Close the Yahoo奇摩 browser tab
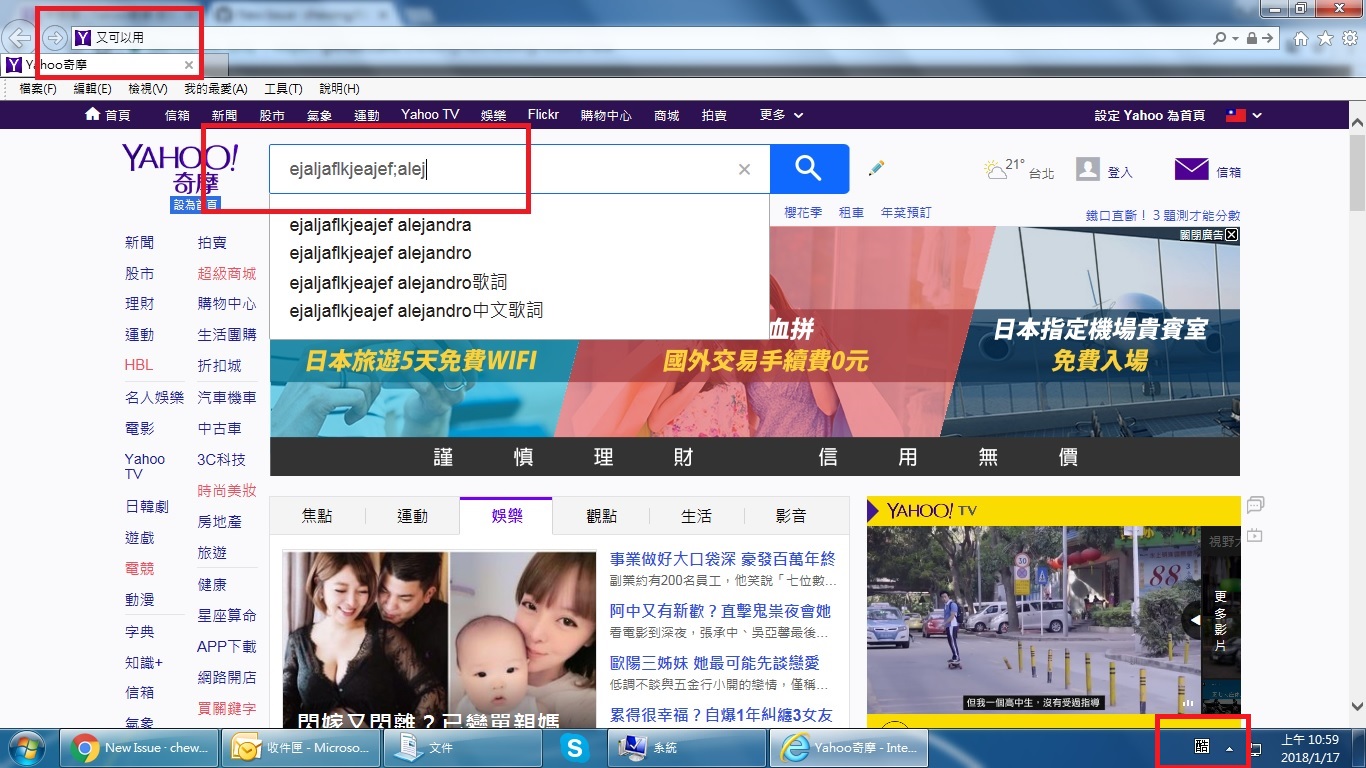The width and height of the screenshot is (1366, 768). pyautogui.click(x=189, y=65)
